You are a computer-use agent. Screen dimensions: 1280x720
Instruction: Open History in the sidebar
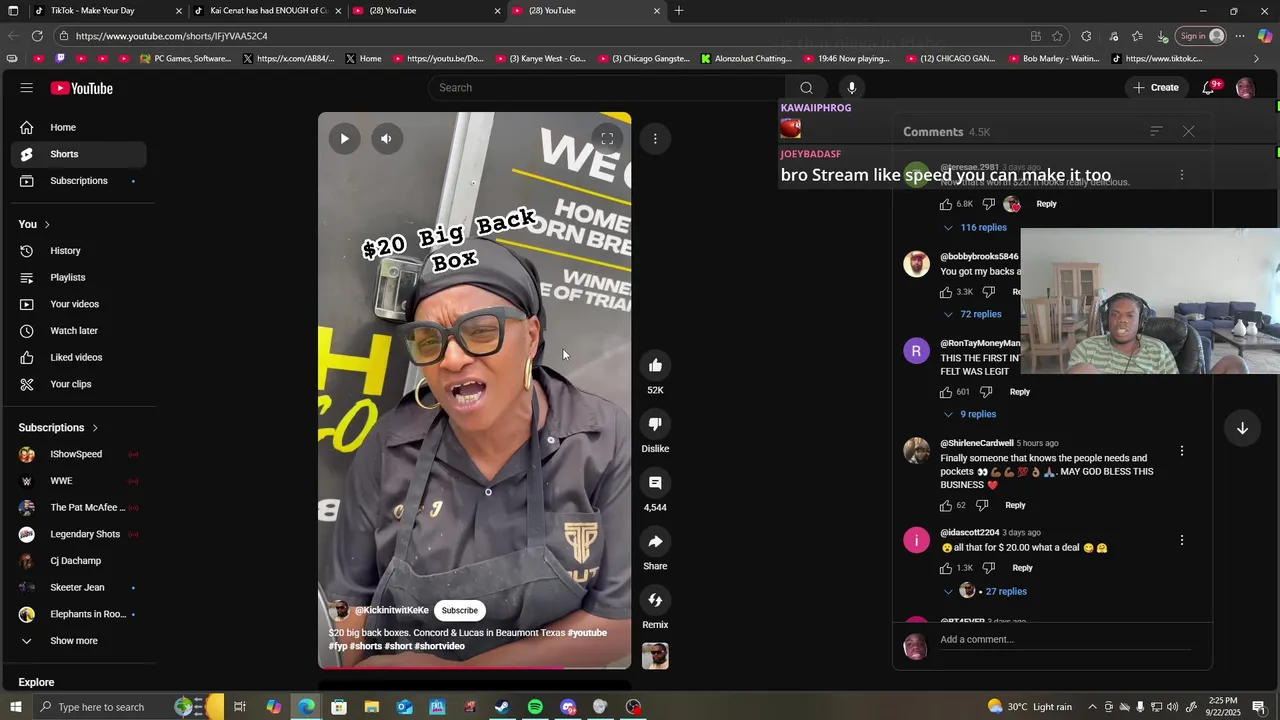78,251
